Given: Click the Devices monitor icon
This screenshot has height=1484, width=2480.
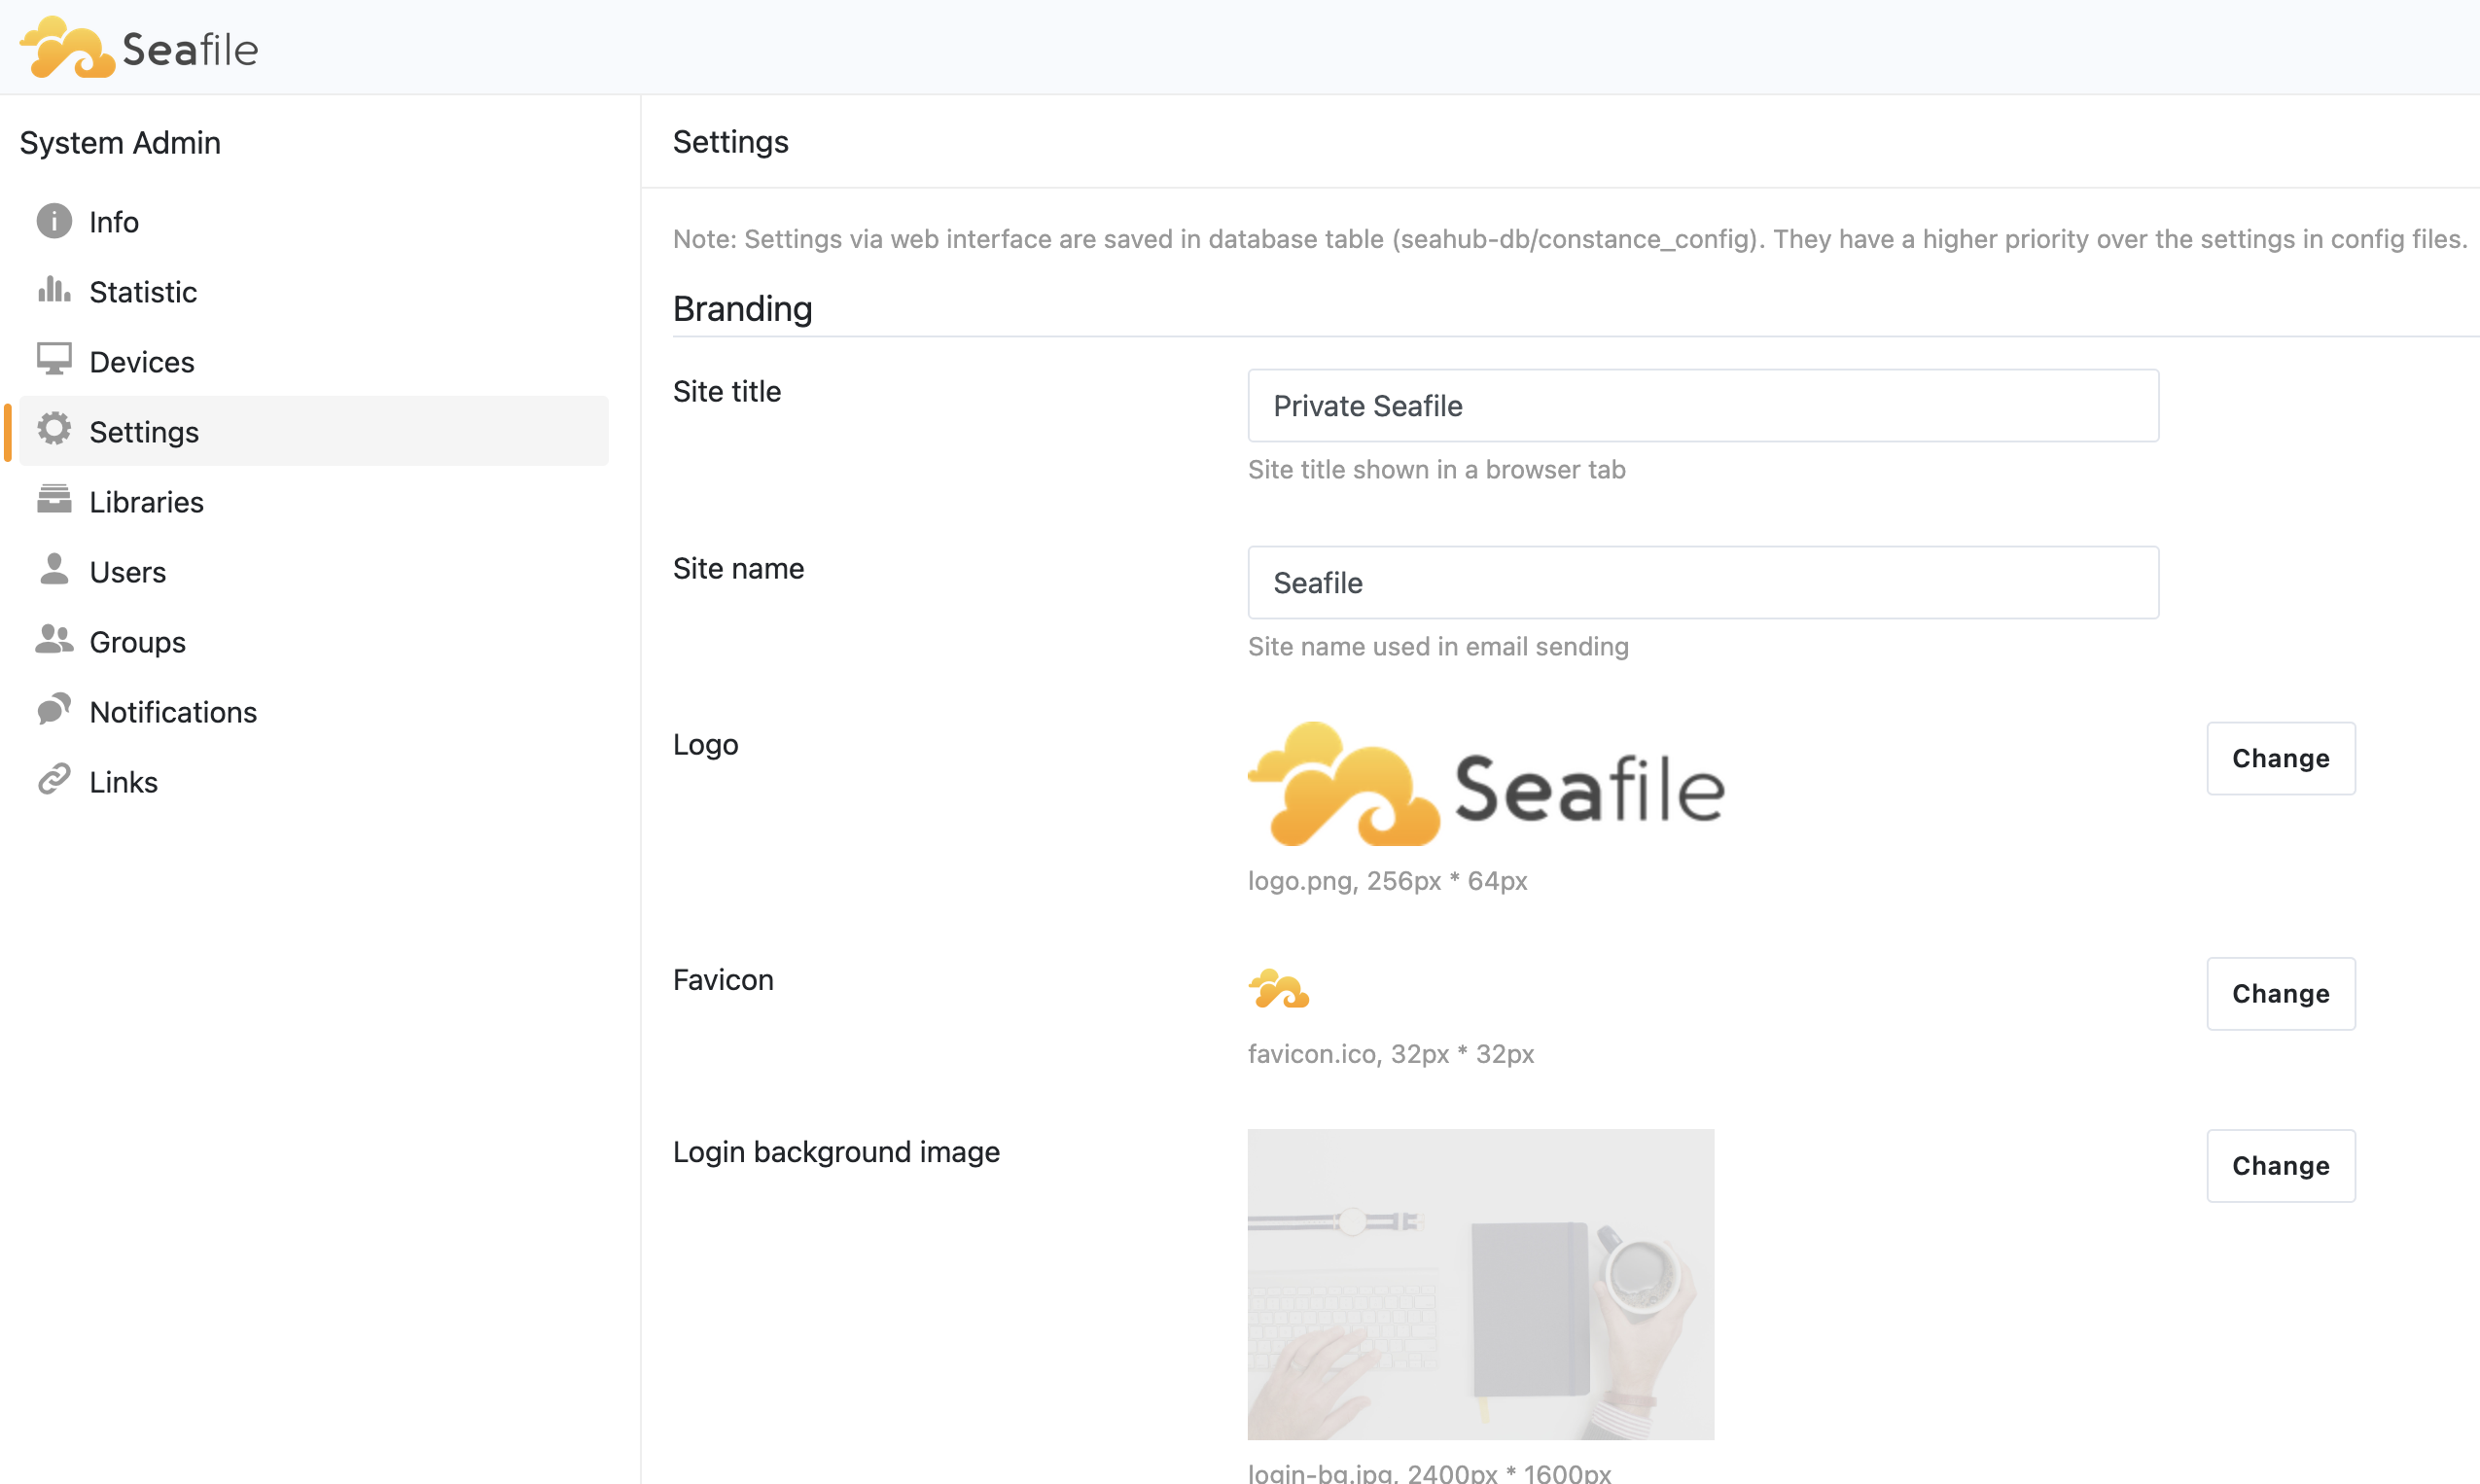Looking at the screenshot, I should click(x=54, y=359).
